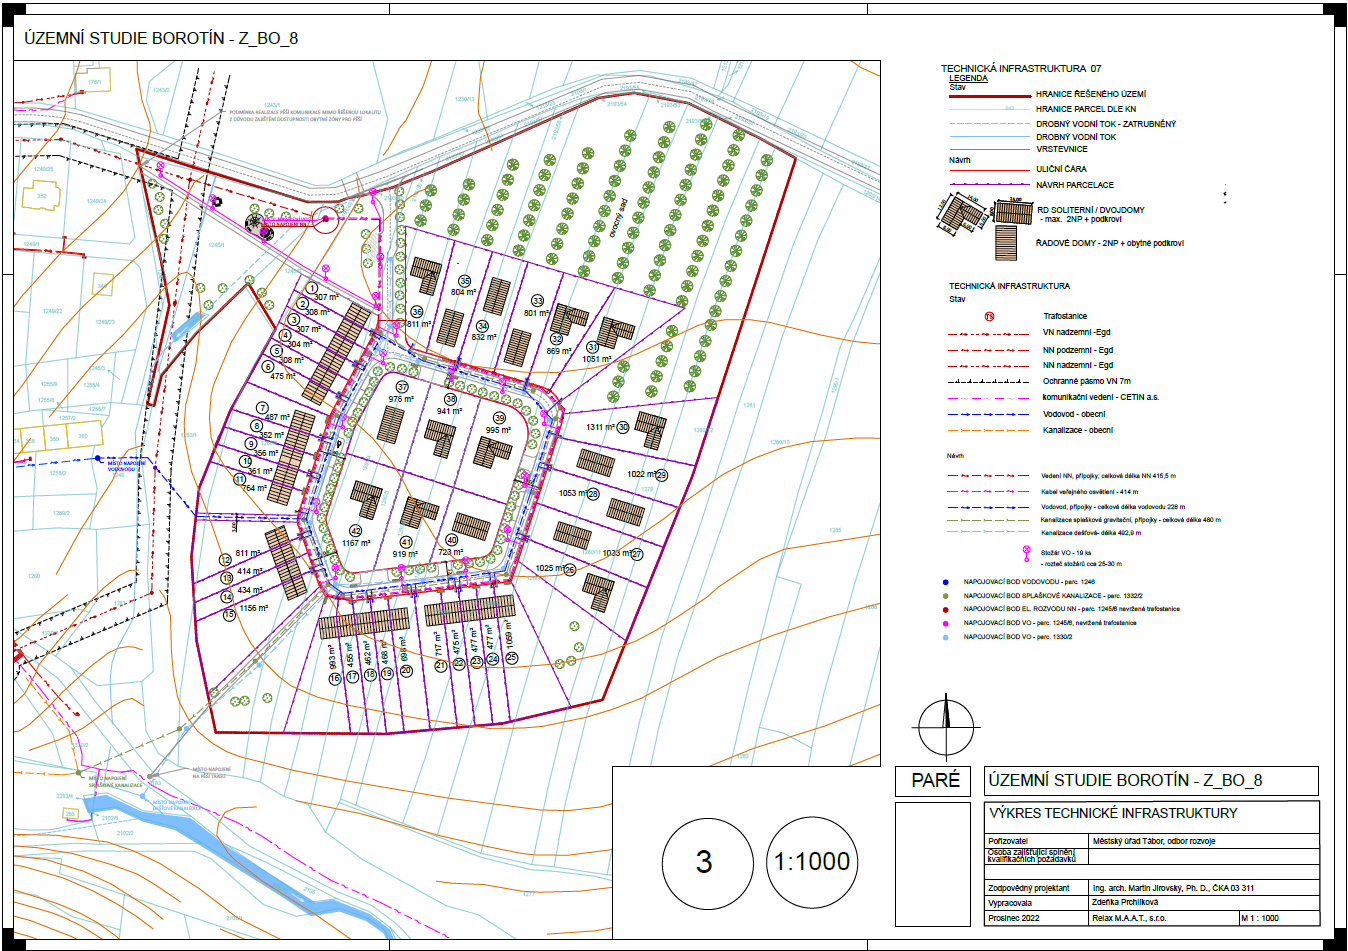Click the Zdeňka Prchlíková name
1348x951 pixels.
1125,902
